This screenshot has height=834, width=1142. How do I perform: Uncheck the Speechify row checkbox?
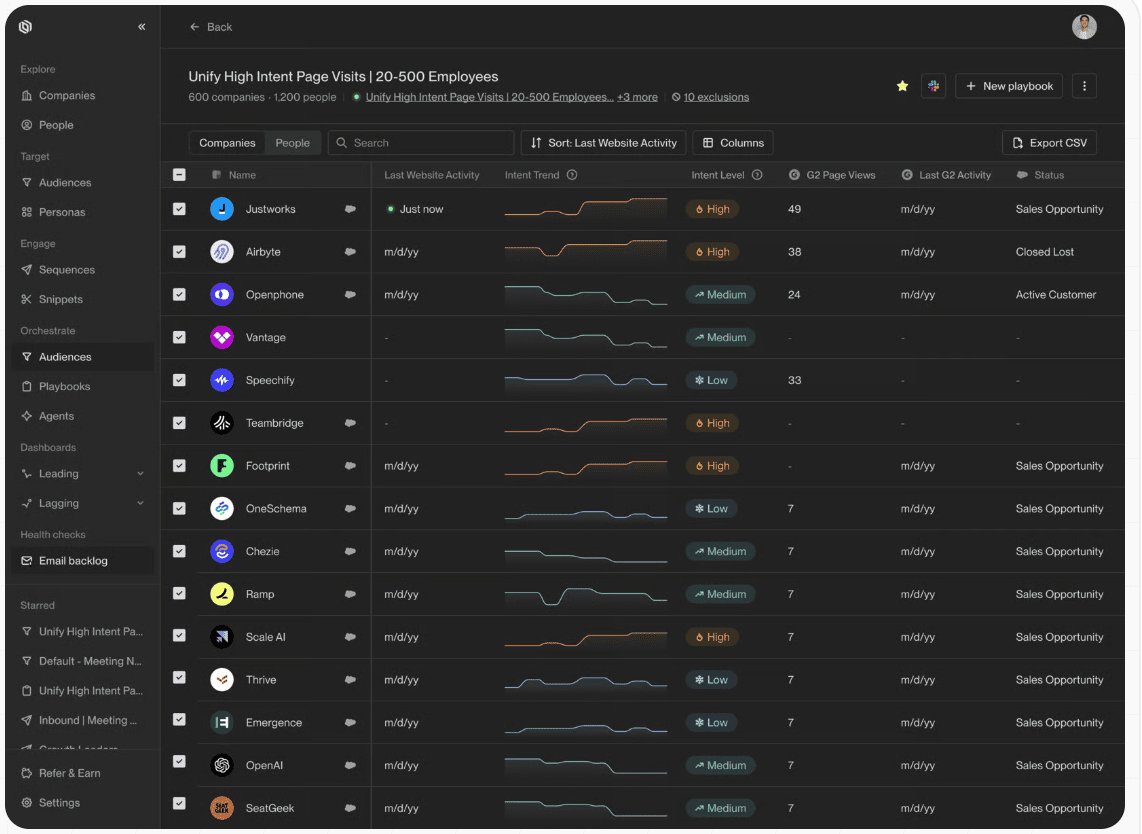click(x=179, y=380)
